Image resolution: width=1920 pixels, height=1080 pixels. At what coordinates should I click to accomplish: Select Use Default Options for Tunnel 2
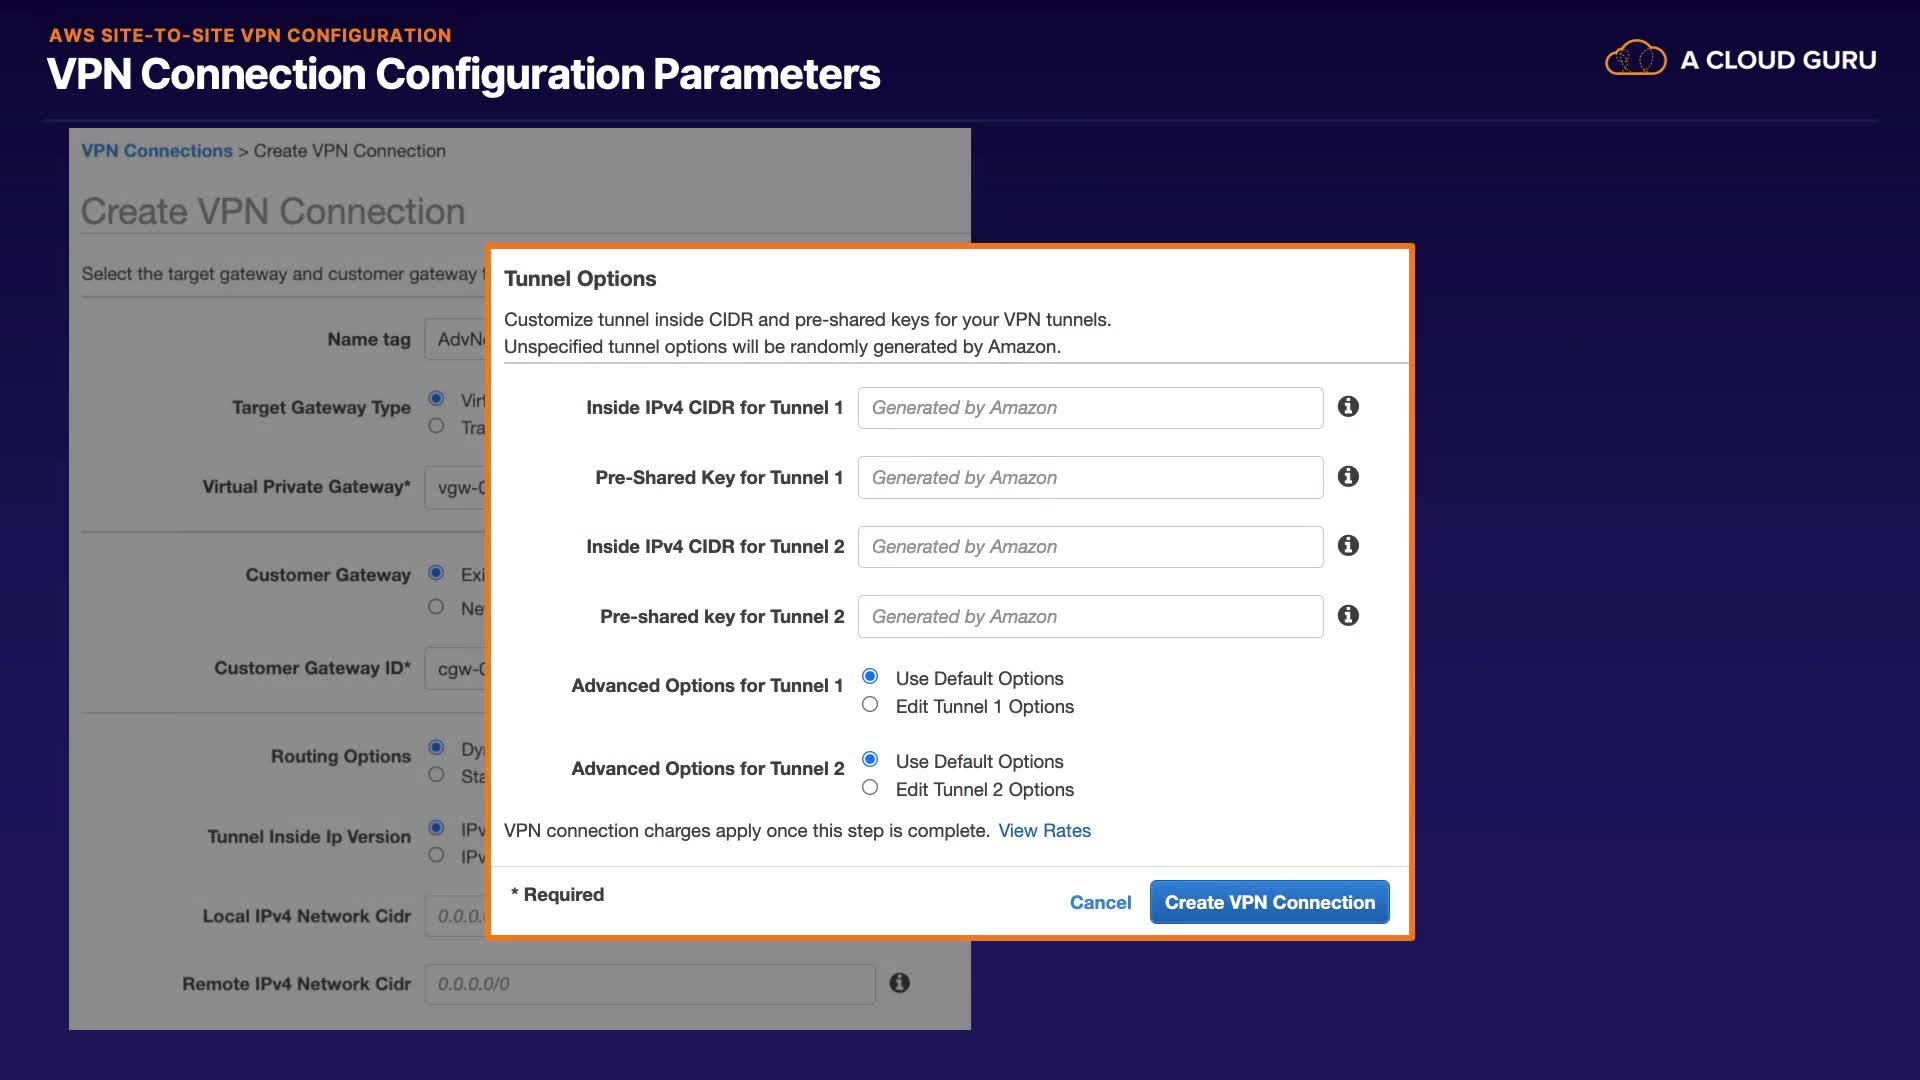870,760
